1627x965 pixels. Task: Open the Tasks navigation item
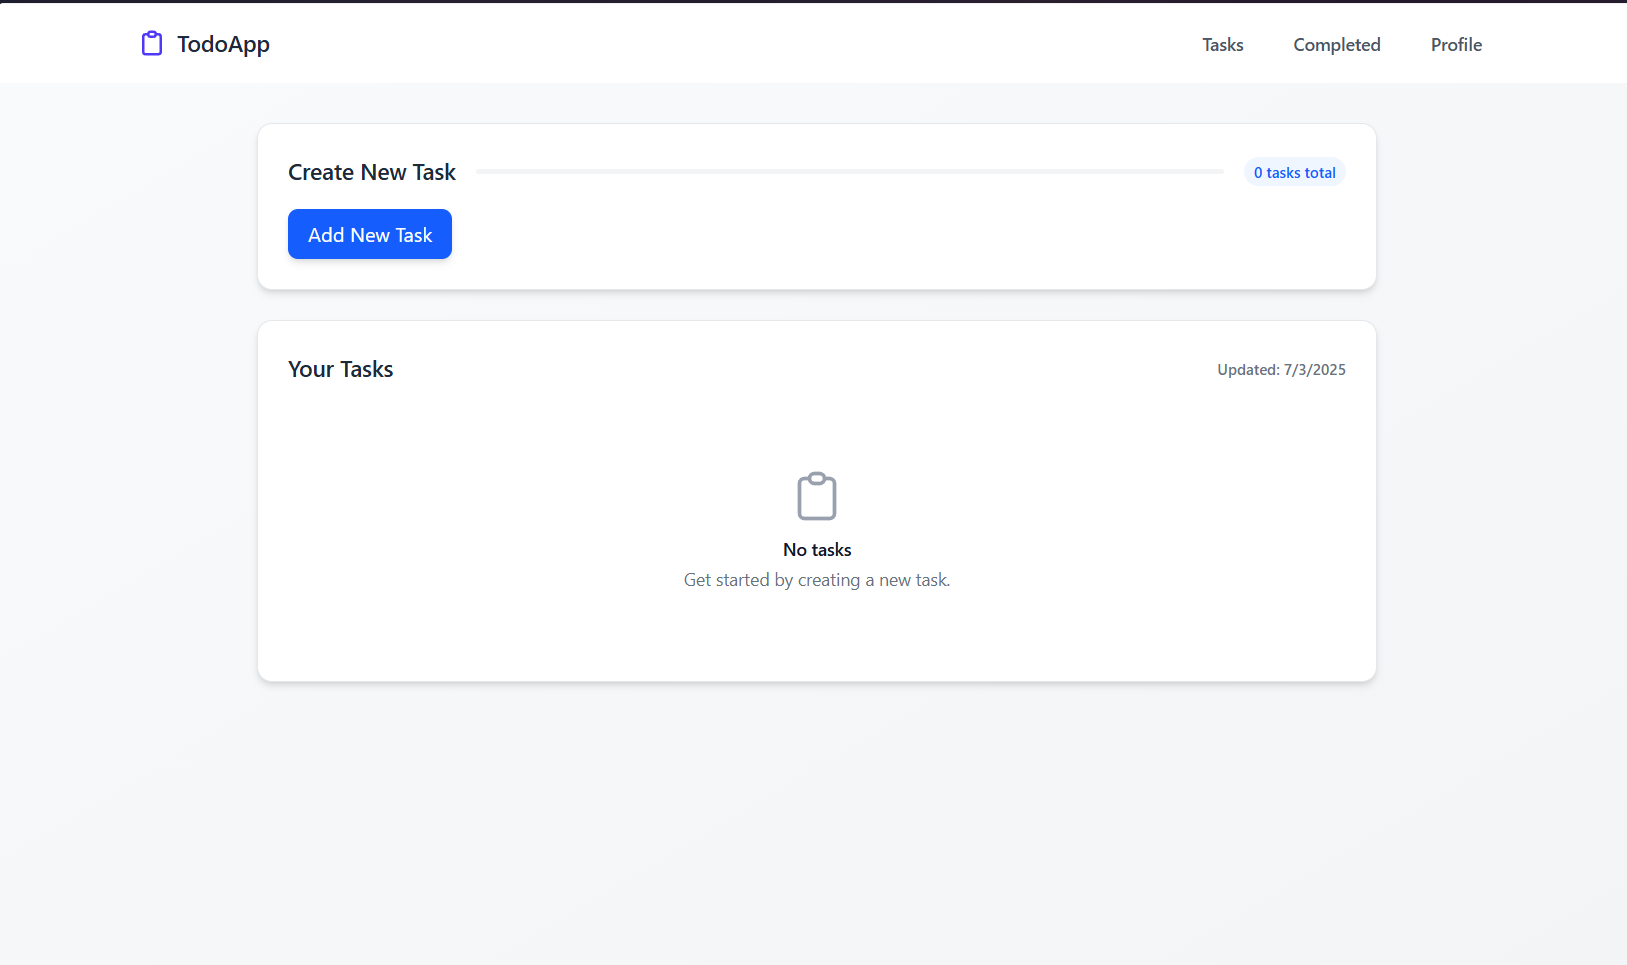coord(1222,45)
